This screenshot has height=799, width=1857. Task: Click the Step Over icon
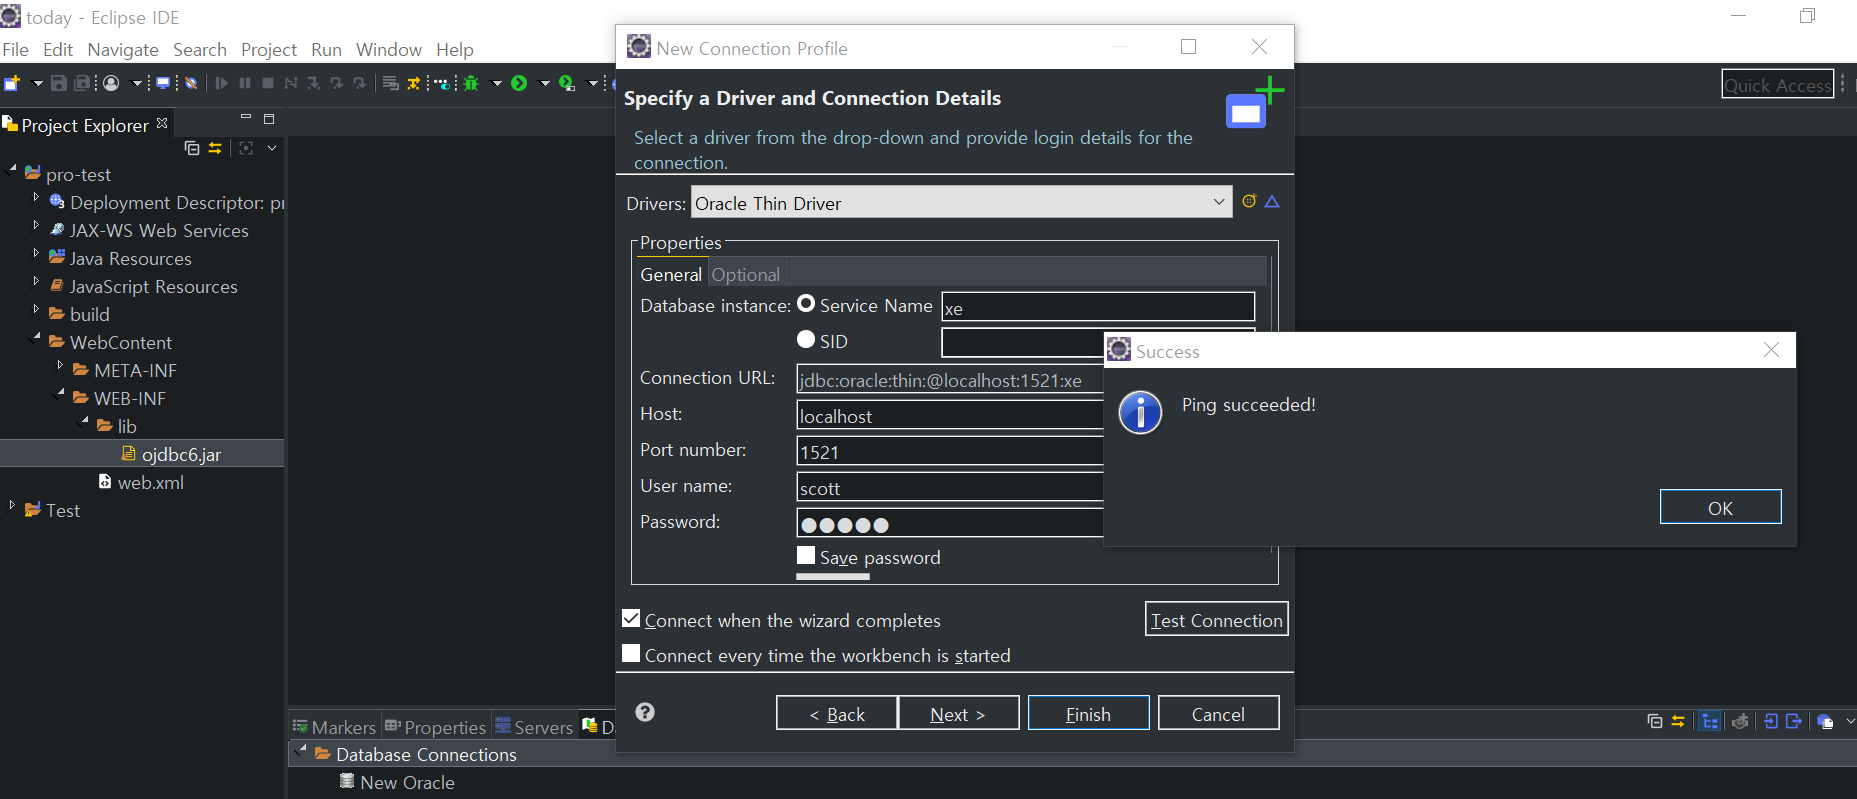pos(336,84)
